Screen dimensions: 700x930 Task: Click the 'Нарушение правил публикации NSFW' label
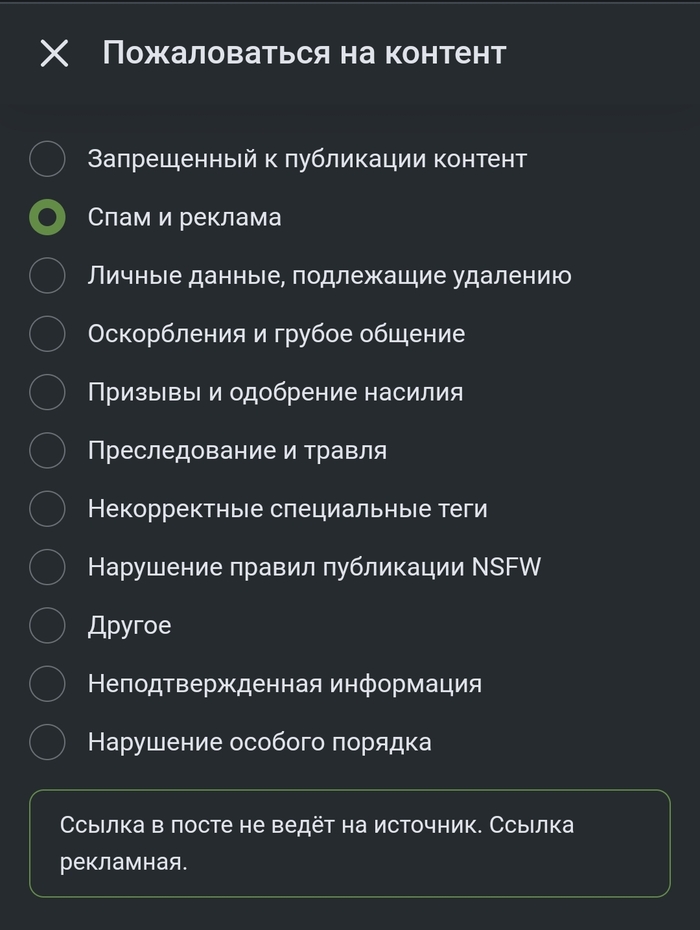pyautogui.click(x=314, y=567)
